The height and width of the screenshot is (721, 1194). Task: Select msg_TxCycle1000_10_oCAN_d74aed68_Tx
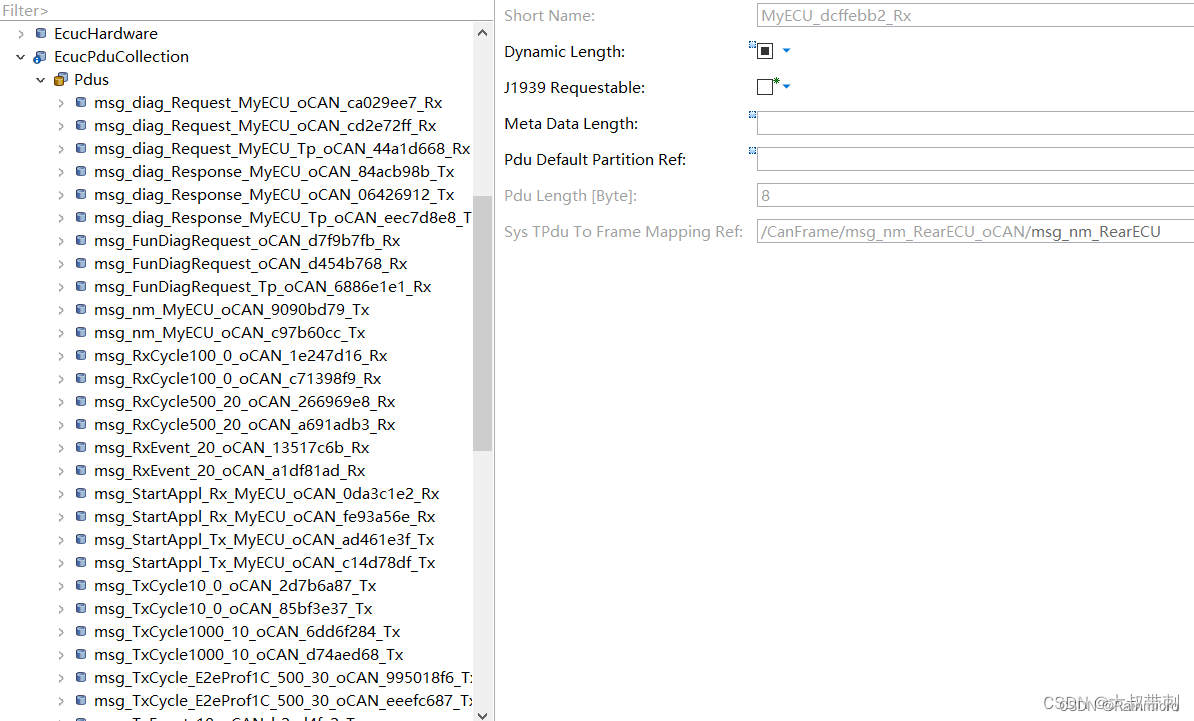(248, 655)
